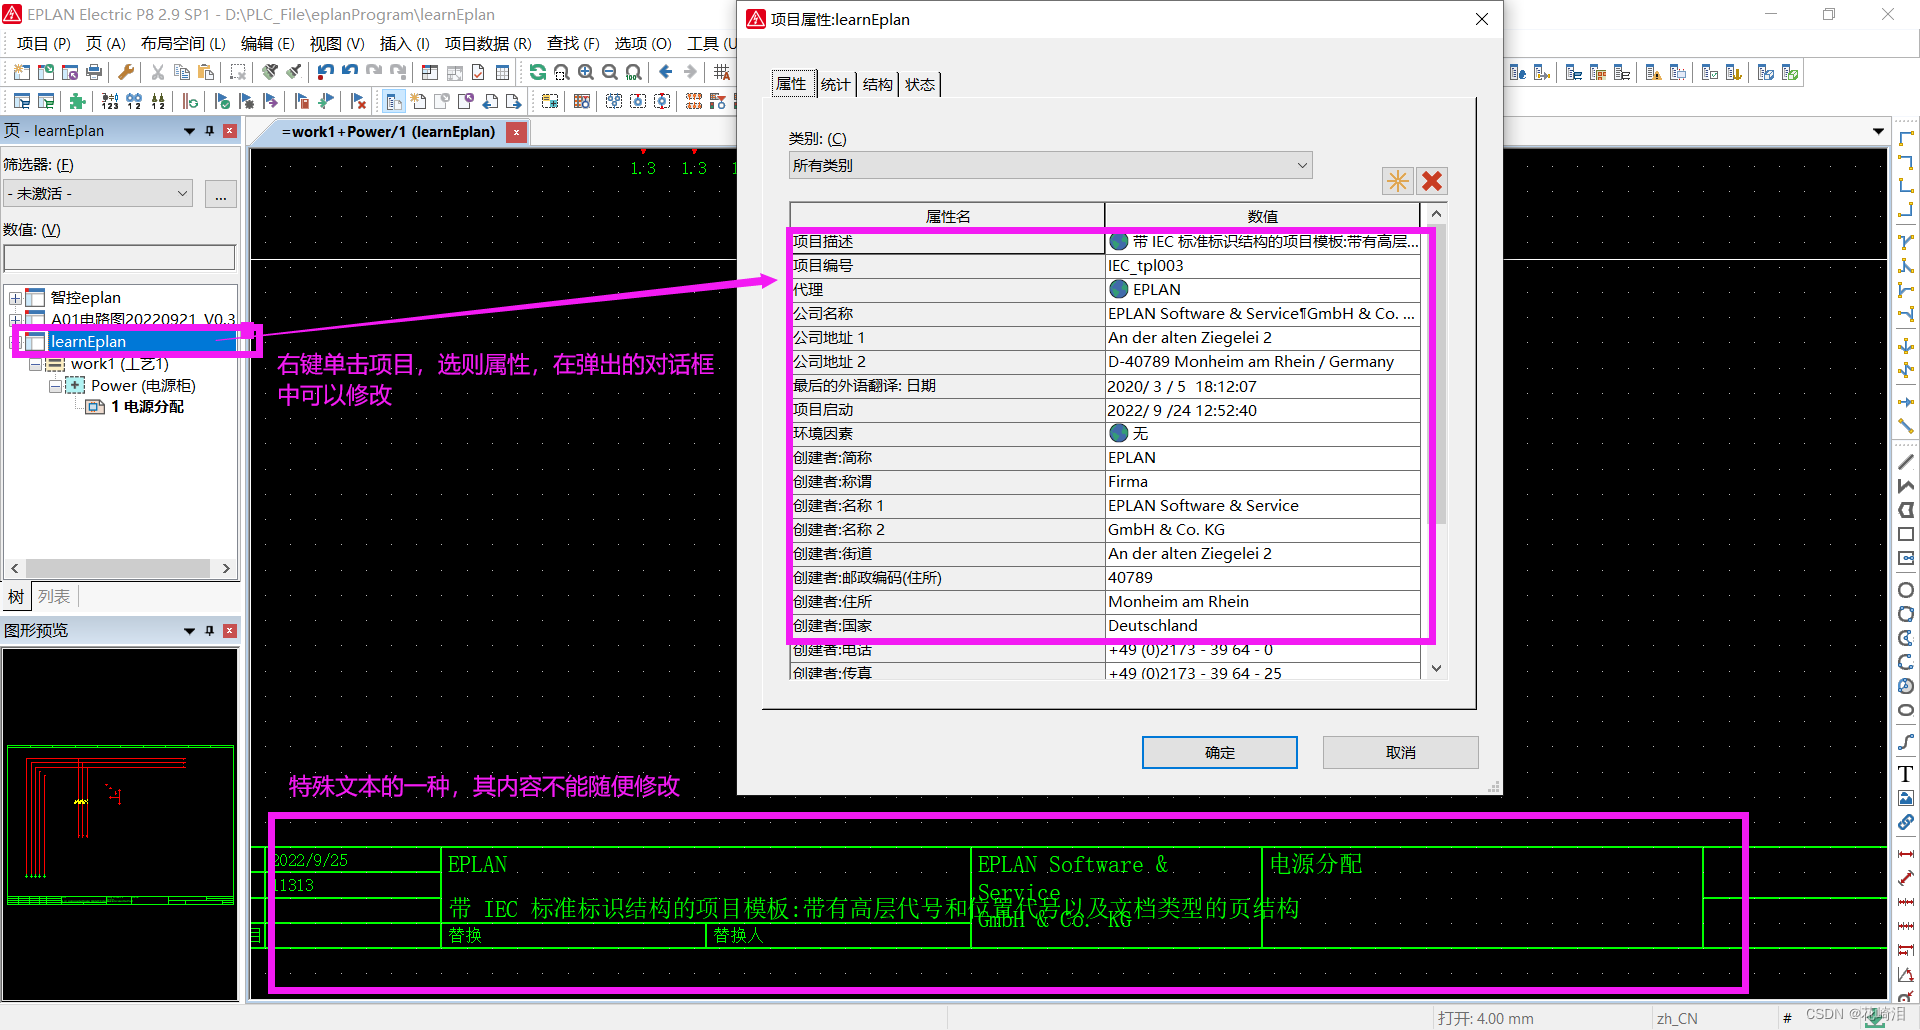Open the 布局空间(L) menu
Image resolution: width=1920 pixels, height=1030 pixels.
183,43
